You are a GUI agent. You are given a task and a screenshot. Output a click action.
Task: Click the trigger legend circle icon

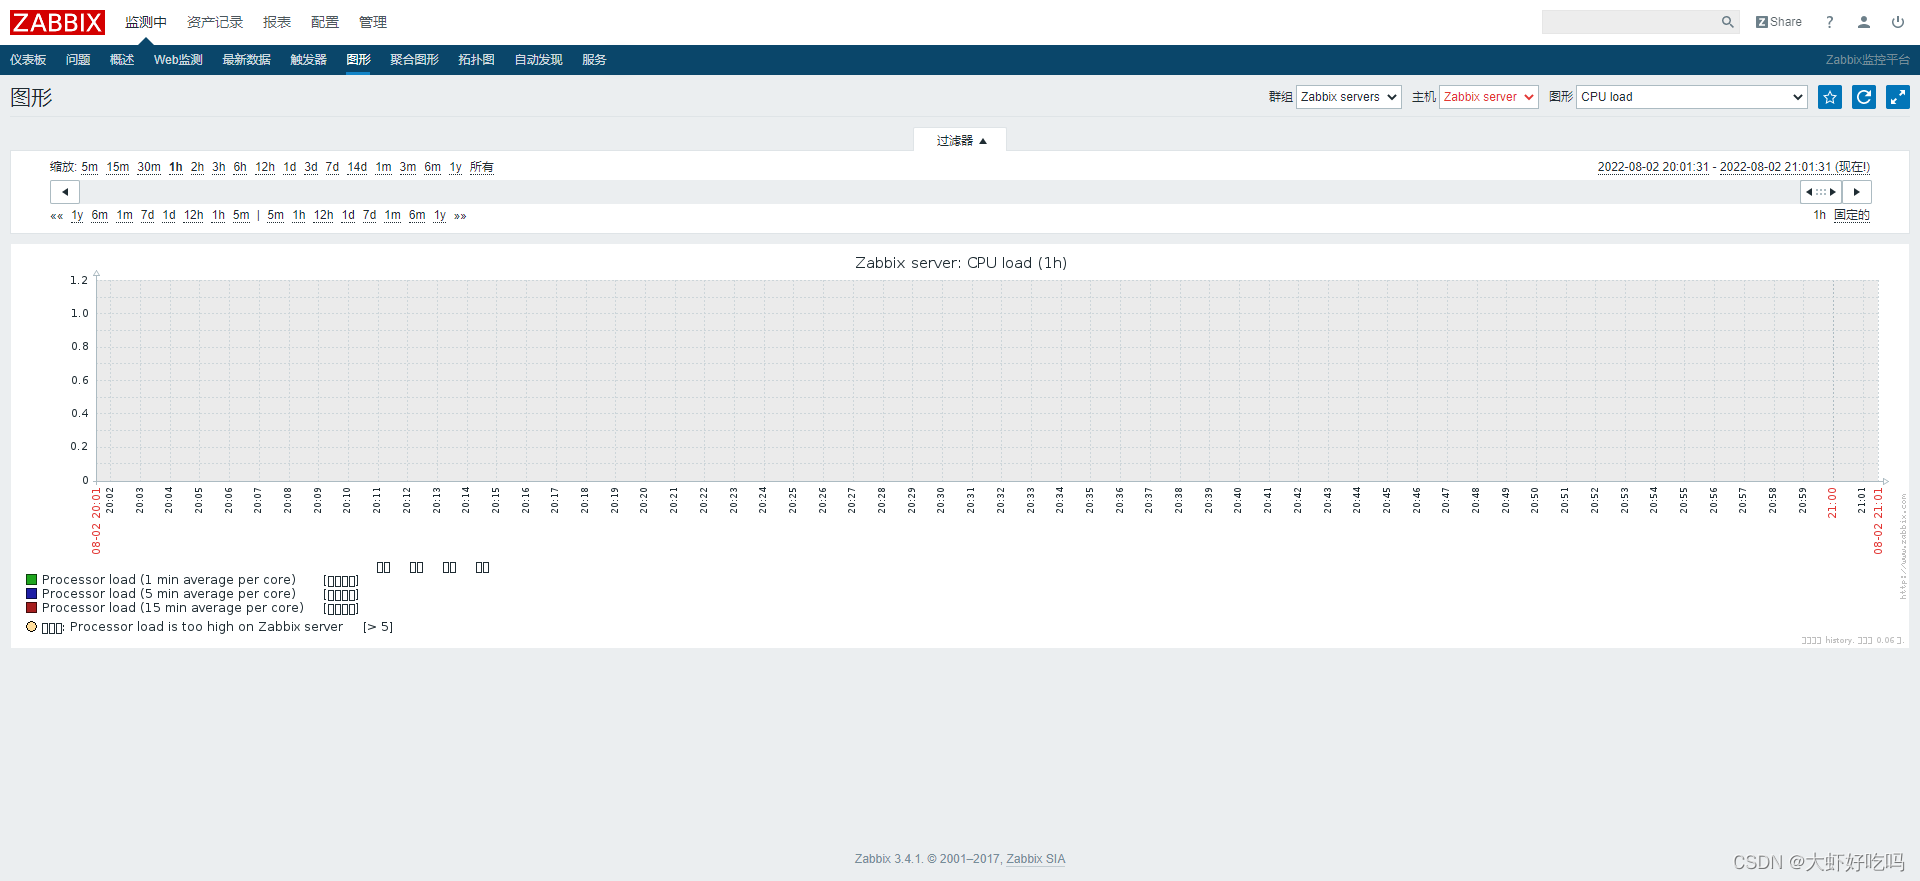click(x=32, y=627)
